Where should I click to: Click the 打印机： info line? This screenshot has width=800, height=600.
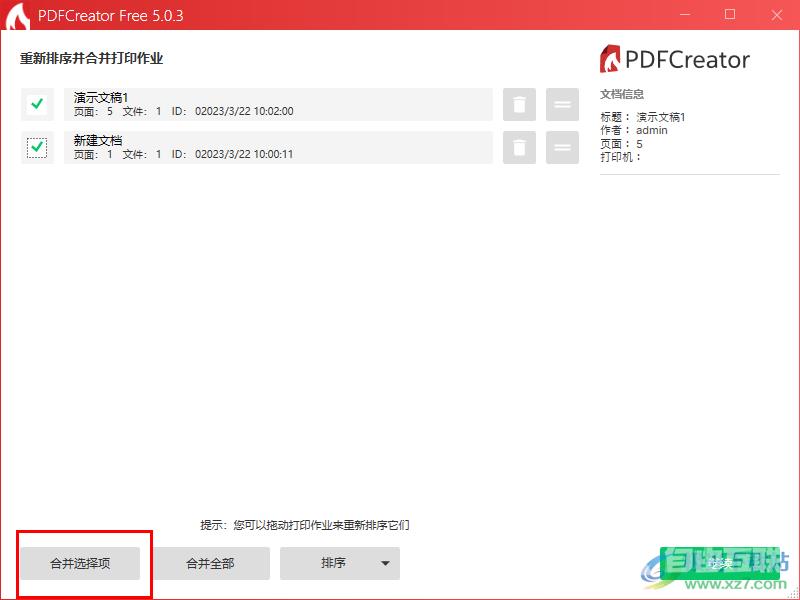(620, 157)
